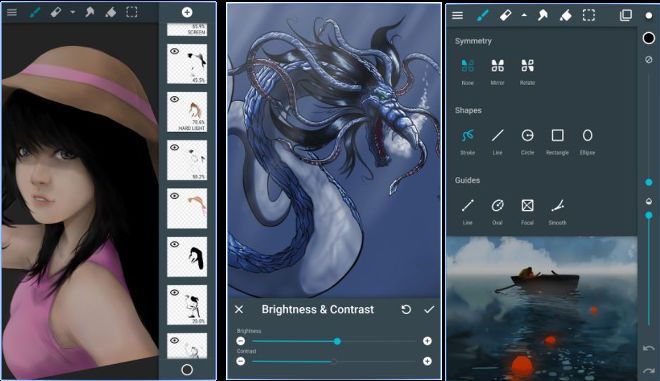Tap the small white dot at top right
The width and height of the screenshot is (660, 381).
tap(649, 16)
